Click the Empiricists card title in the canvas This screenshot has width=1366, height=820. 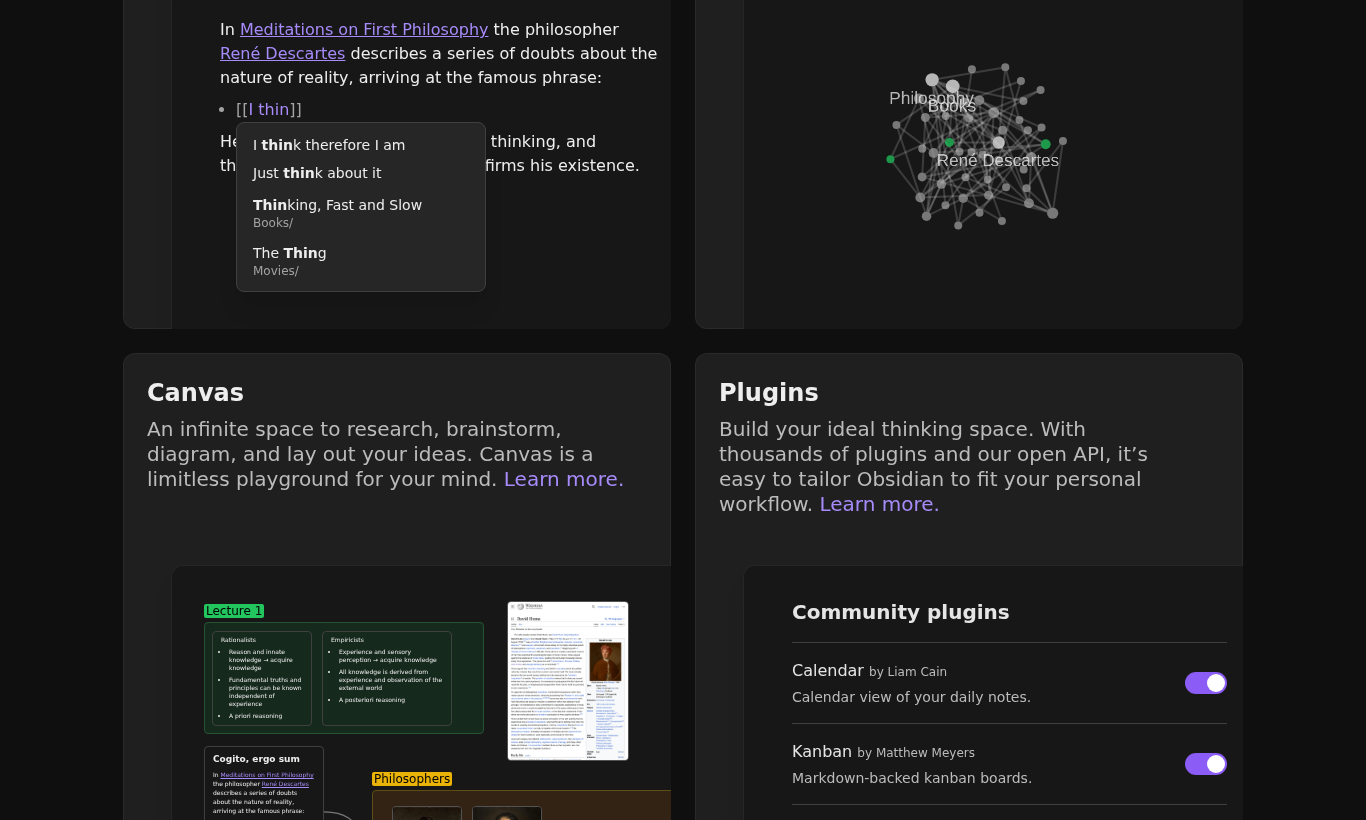[x=348, y=640]
